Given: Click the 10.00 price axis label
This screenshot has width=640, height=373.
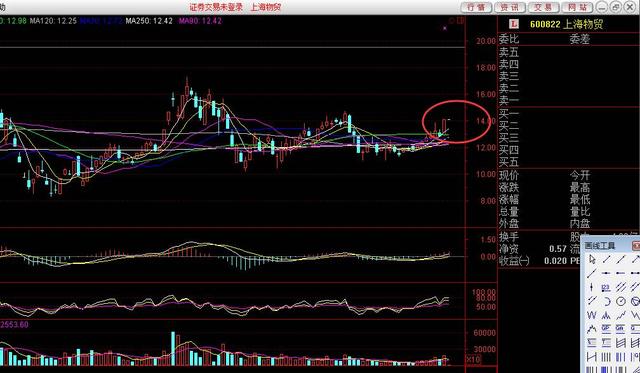Looking at the screenshot, I should 486,174.
